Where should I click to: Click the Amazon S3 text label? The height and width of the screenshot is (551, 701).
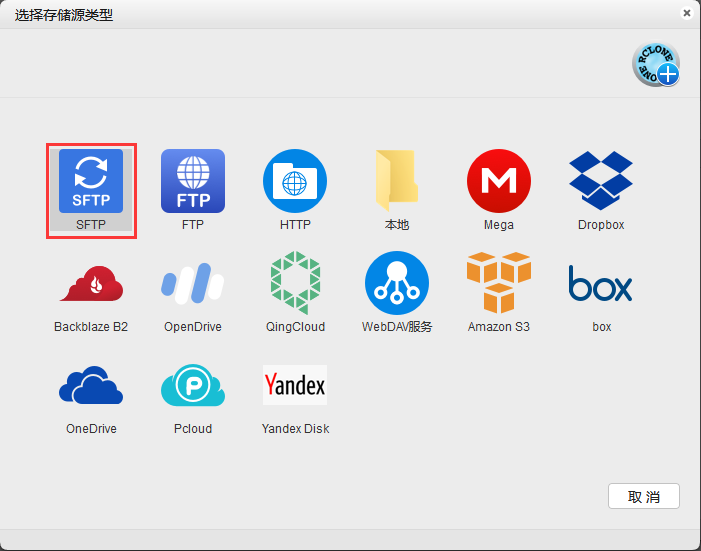(498, 326)
